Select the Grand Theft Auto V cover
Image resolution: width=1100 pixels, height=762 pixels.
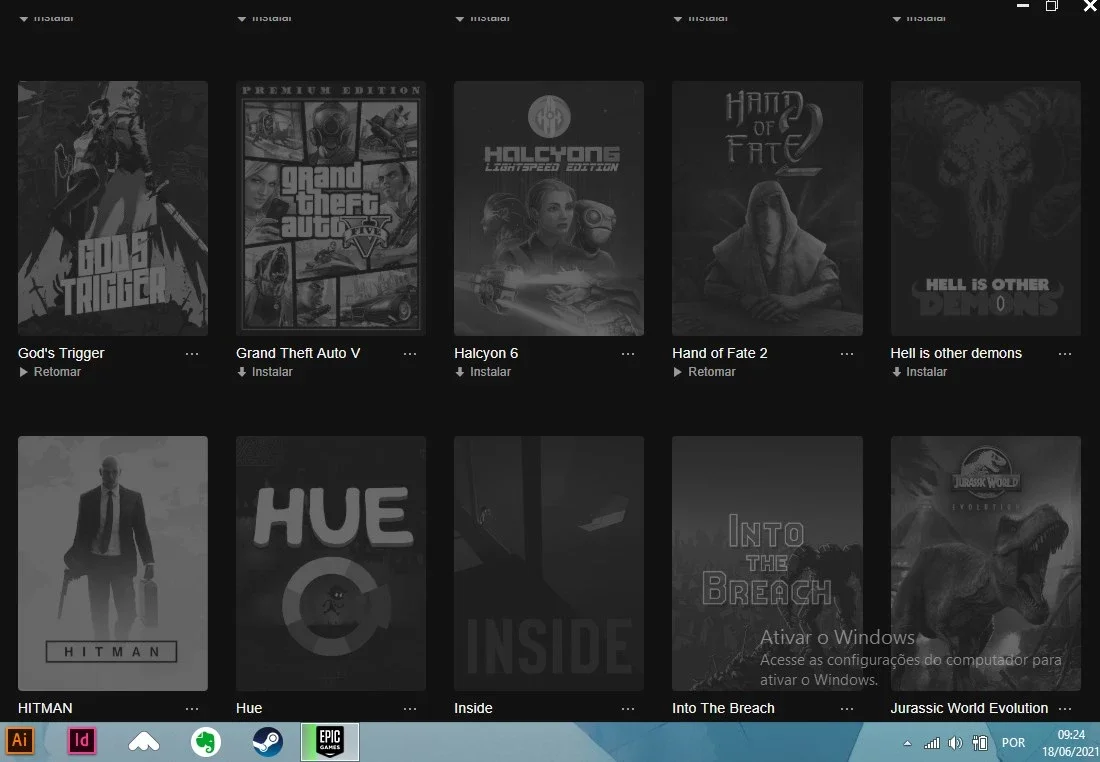(x=331, y=208)
